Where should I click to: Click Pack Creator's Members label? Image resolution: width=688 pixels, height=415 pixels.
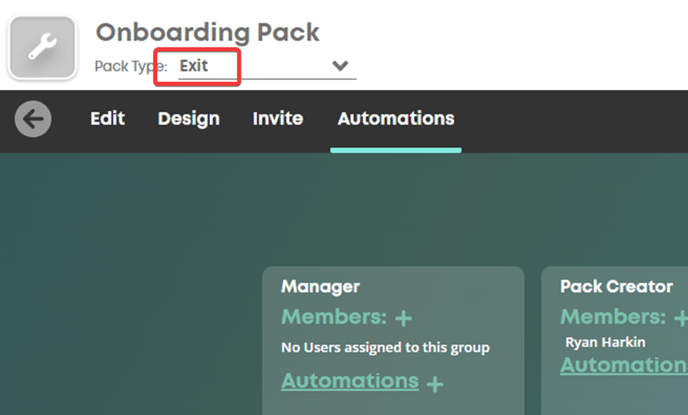coord(613,317)
